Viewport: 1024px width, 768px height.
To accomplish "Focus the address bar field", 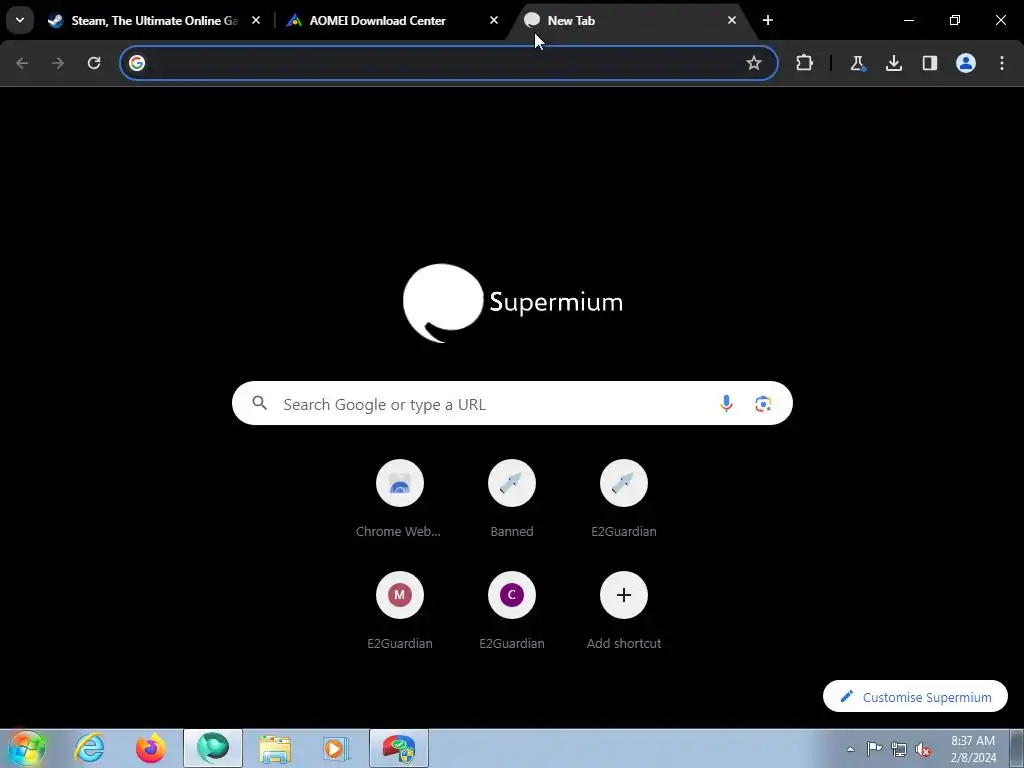I will coord(449,63).
